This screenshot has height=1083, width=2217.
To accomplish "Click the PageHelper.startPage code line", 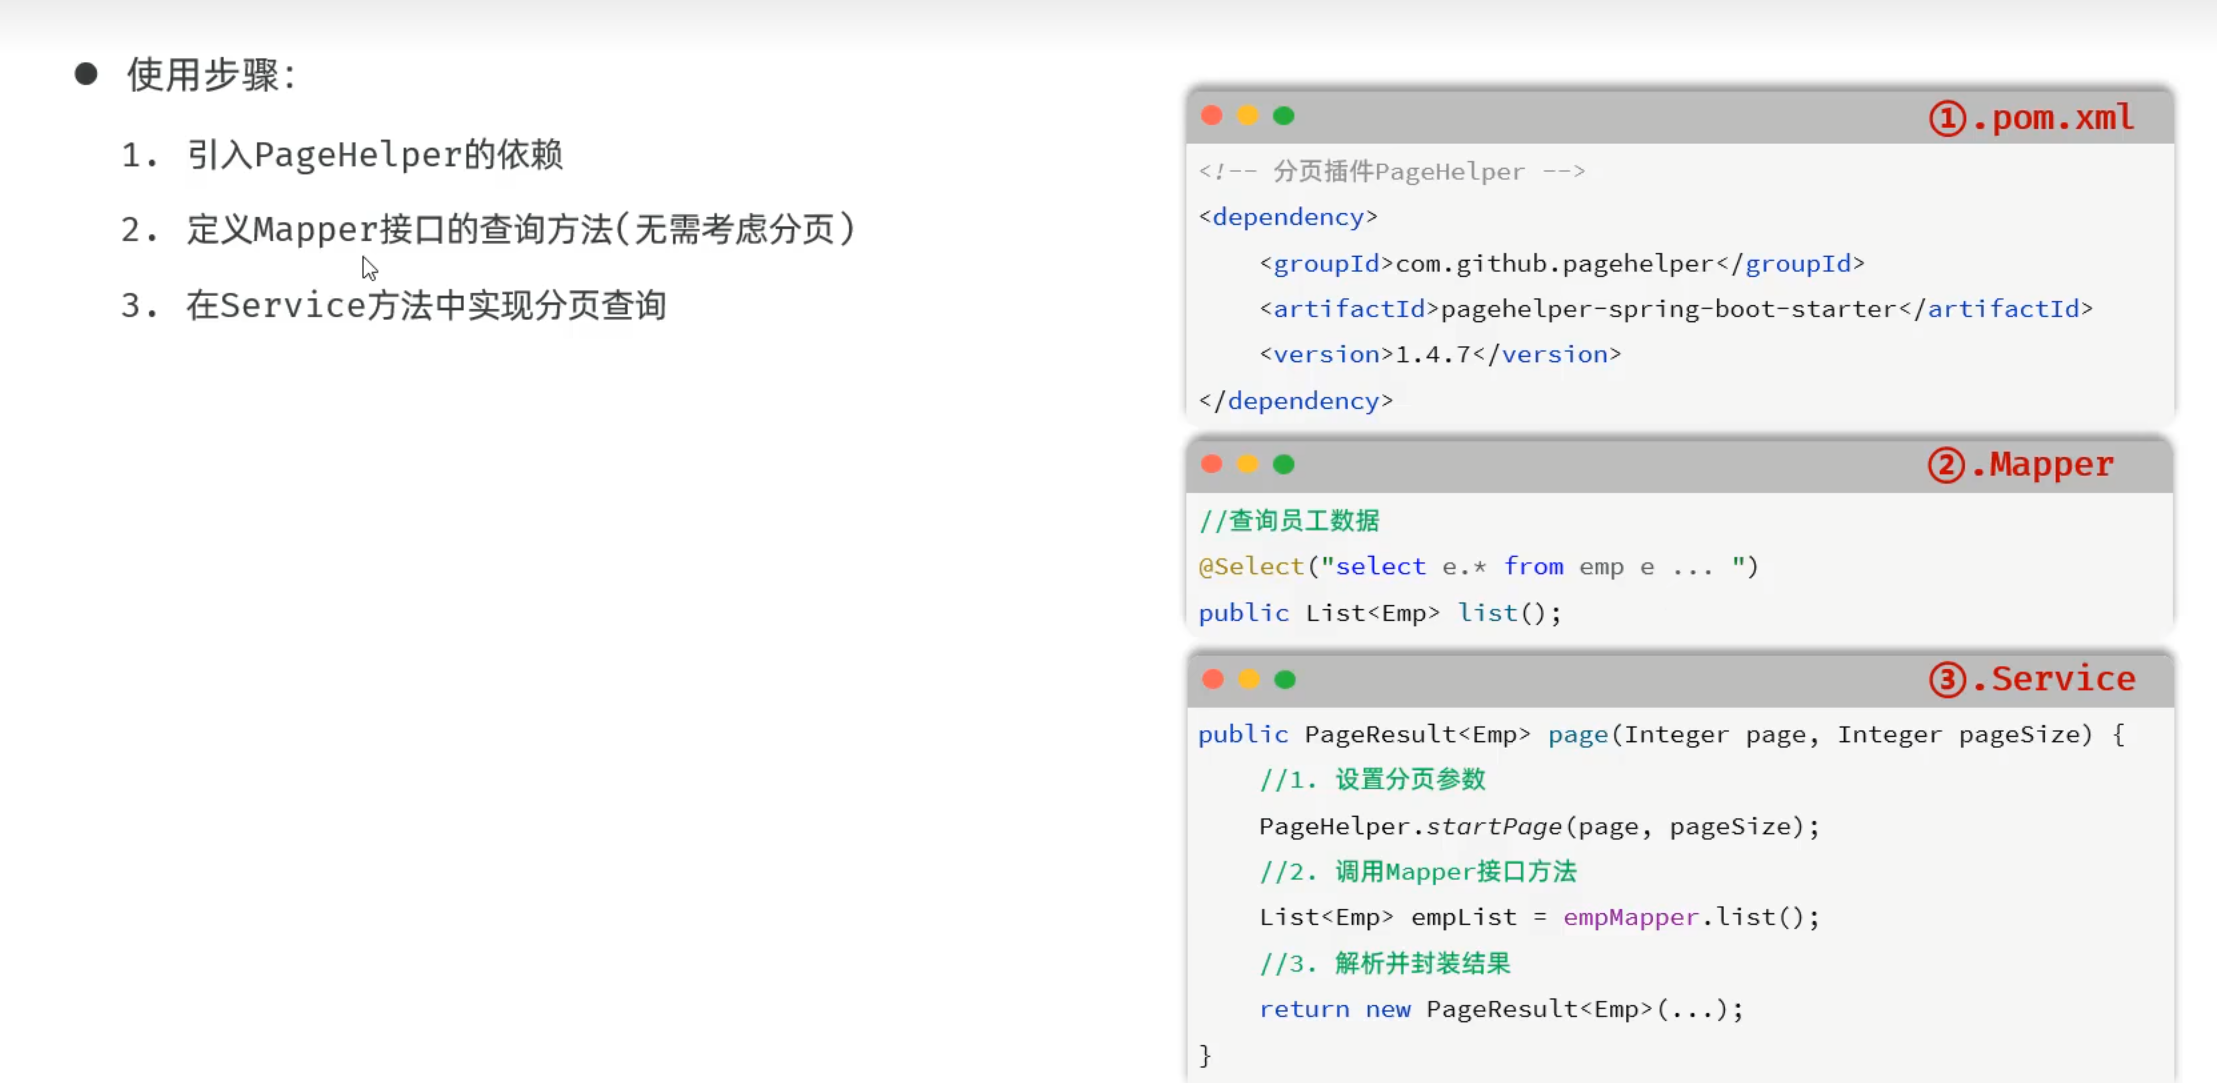I will pyautogui.click(x=1539, y=827).
